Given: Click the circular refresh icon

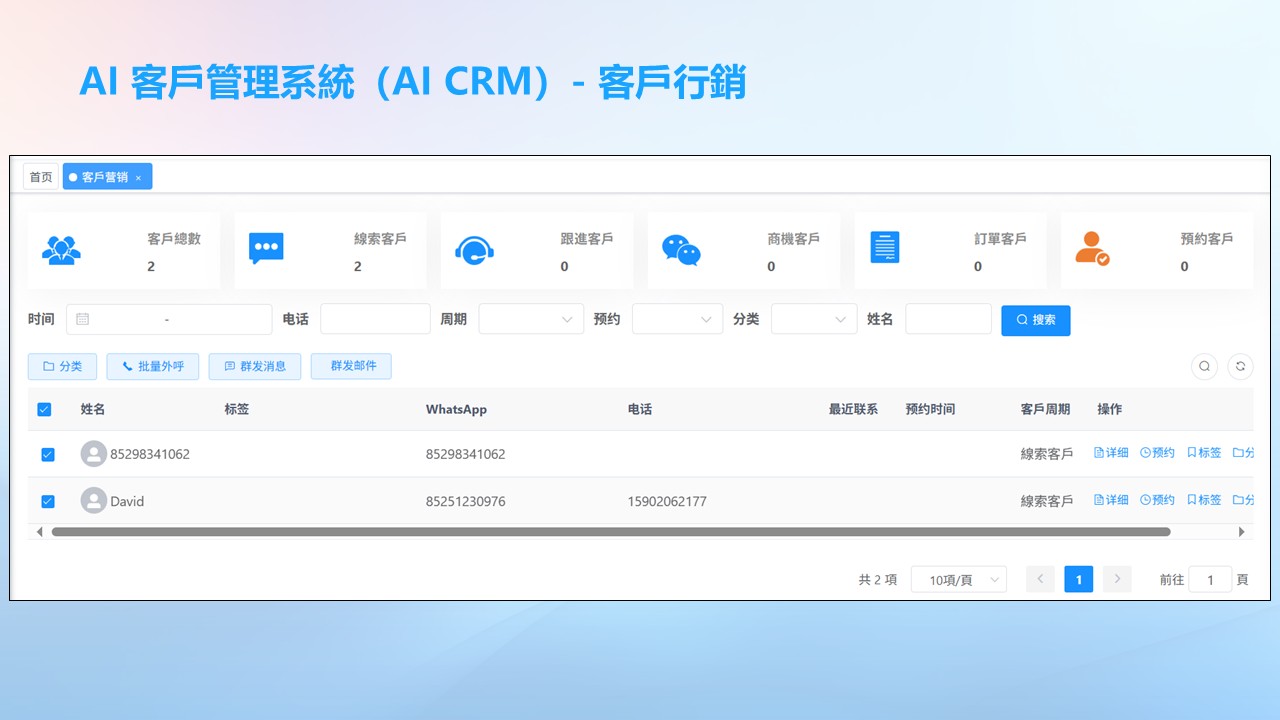Looking at the screenshot, I should pyautogui.click(x=1240, y=366).
